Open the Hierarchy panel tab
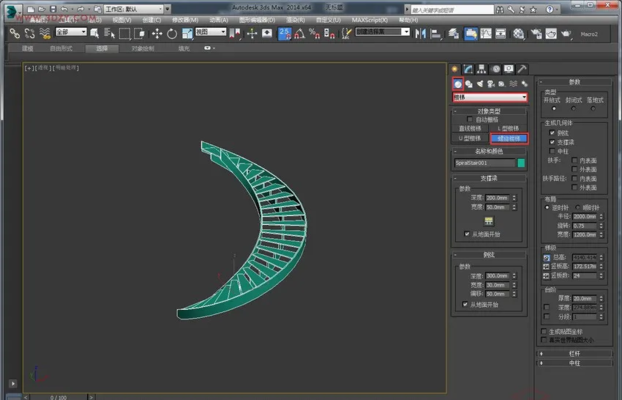Image resolution: width=622 pixels, height=400 pixels. (x=482, y=69)
